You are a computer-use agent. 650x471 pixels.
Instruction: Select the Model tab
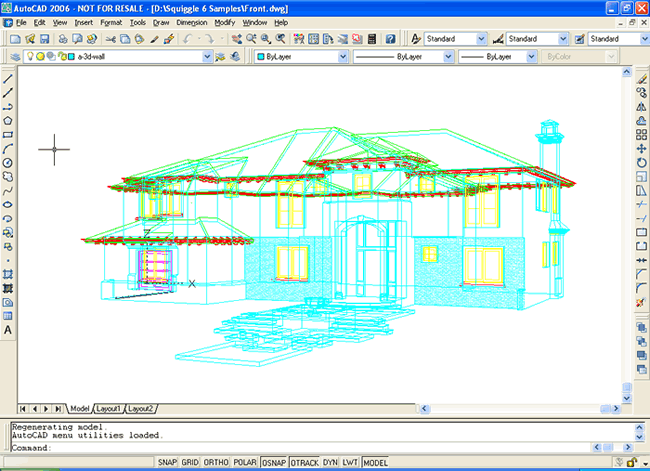click(x=80, y=409)
